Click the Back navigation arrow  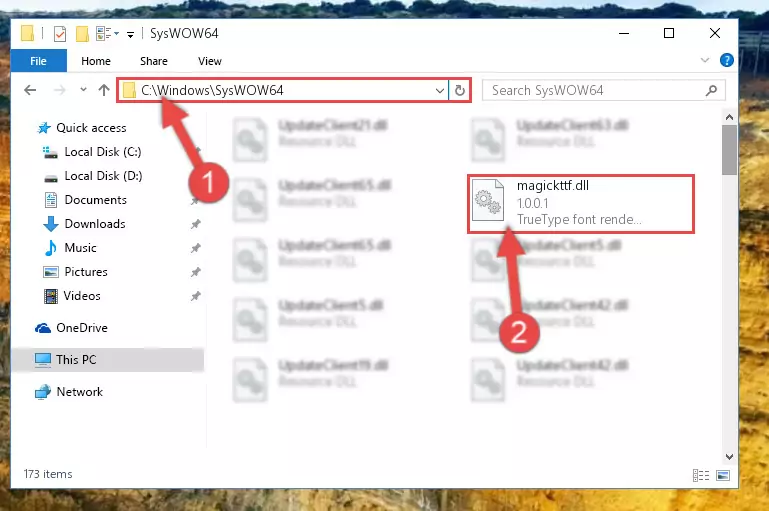tap(30, 90)
